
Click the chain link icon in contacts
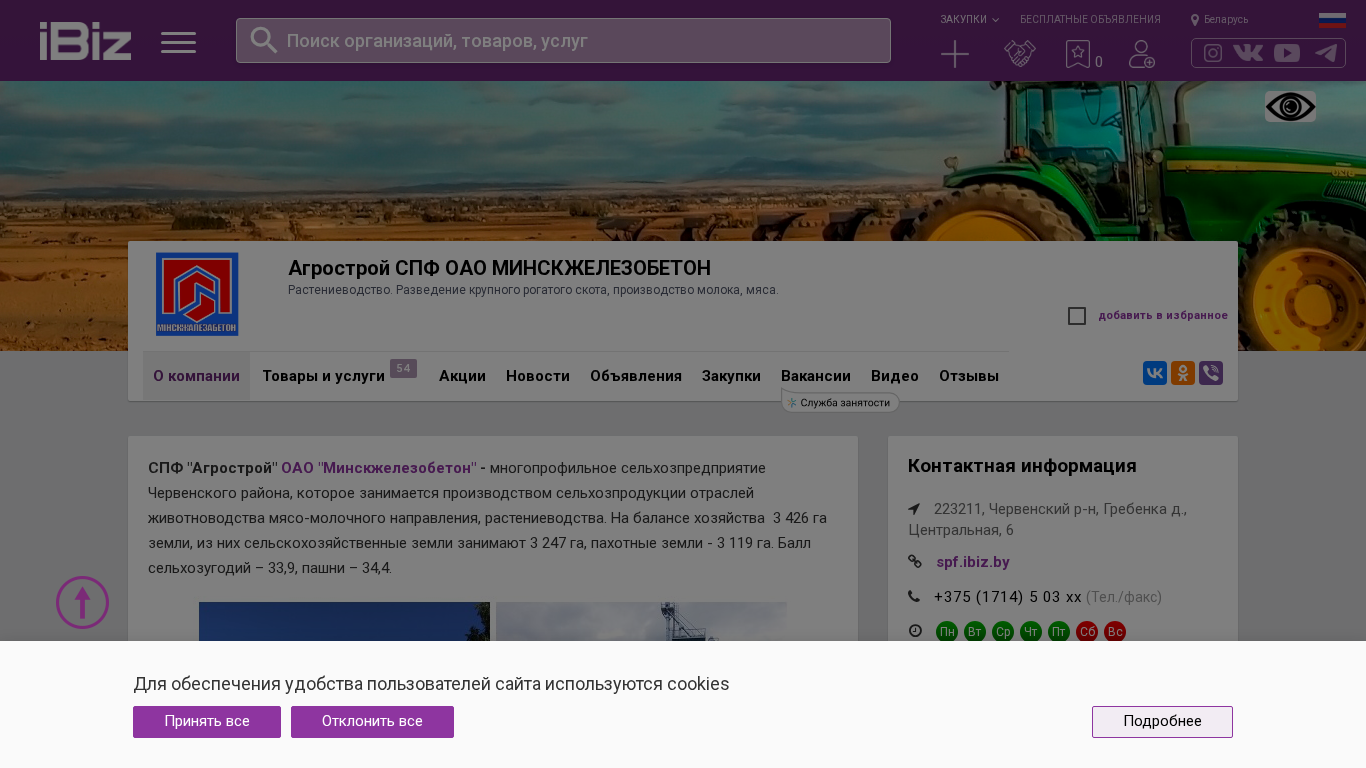tap(915, 562)
